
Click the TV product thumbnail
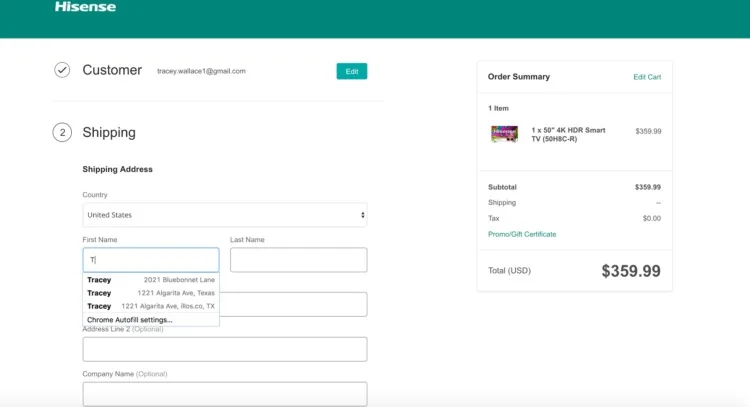click(504, 134)
